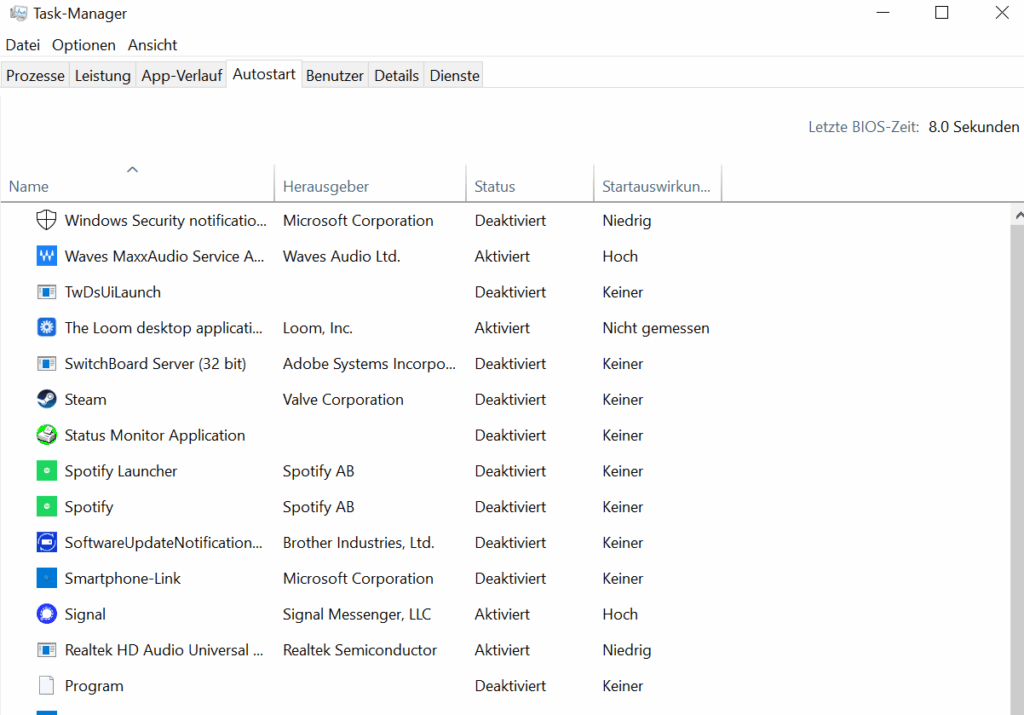Open the Optionen menu
The height and width of the screenshot is (715, 1024).
click(x=84, y=45)
